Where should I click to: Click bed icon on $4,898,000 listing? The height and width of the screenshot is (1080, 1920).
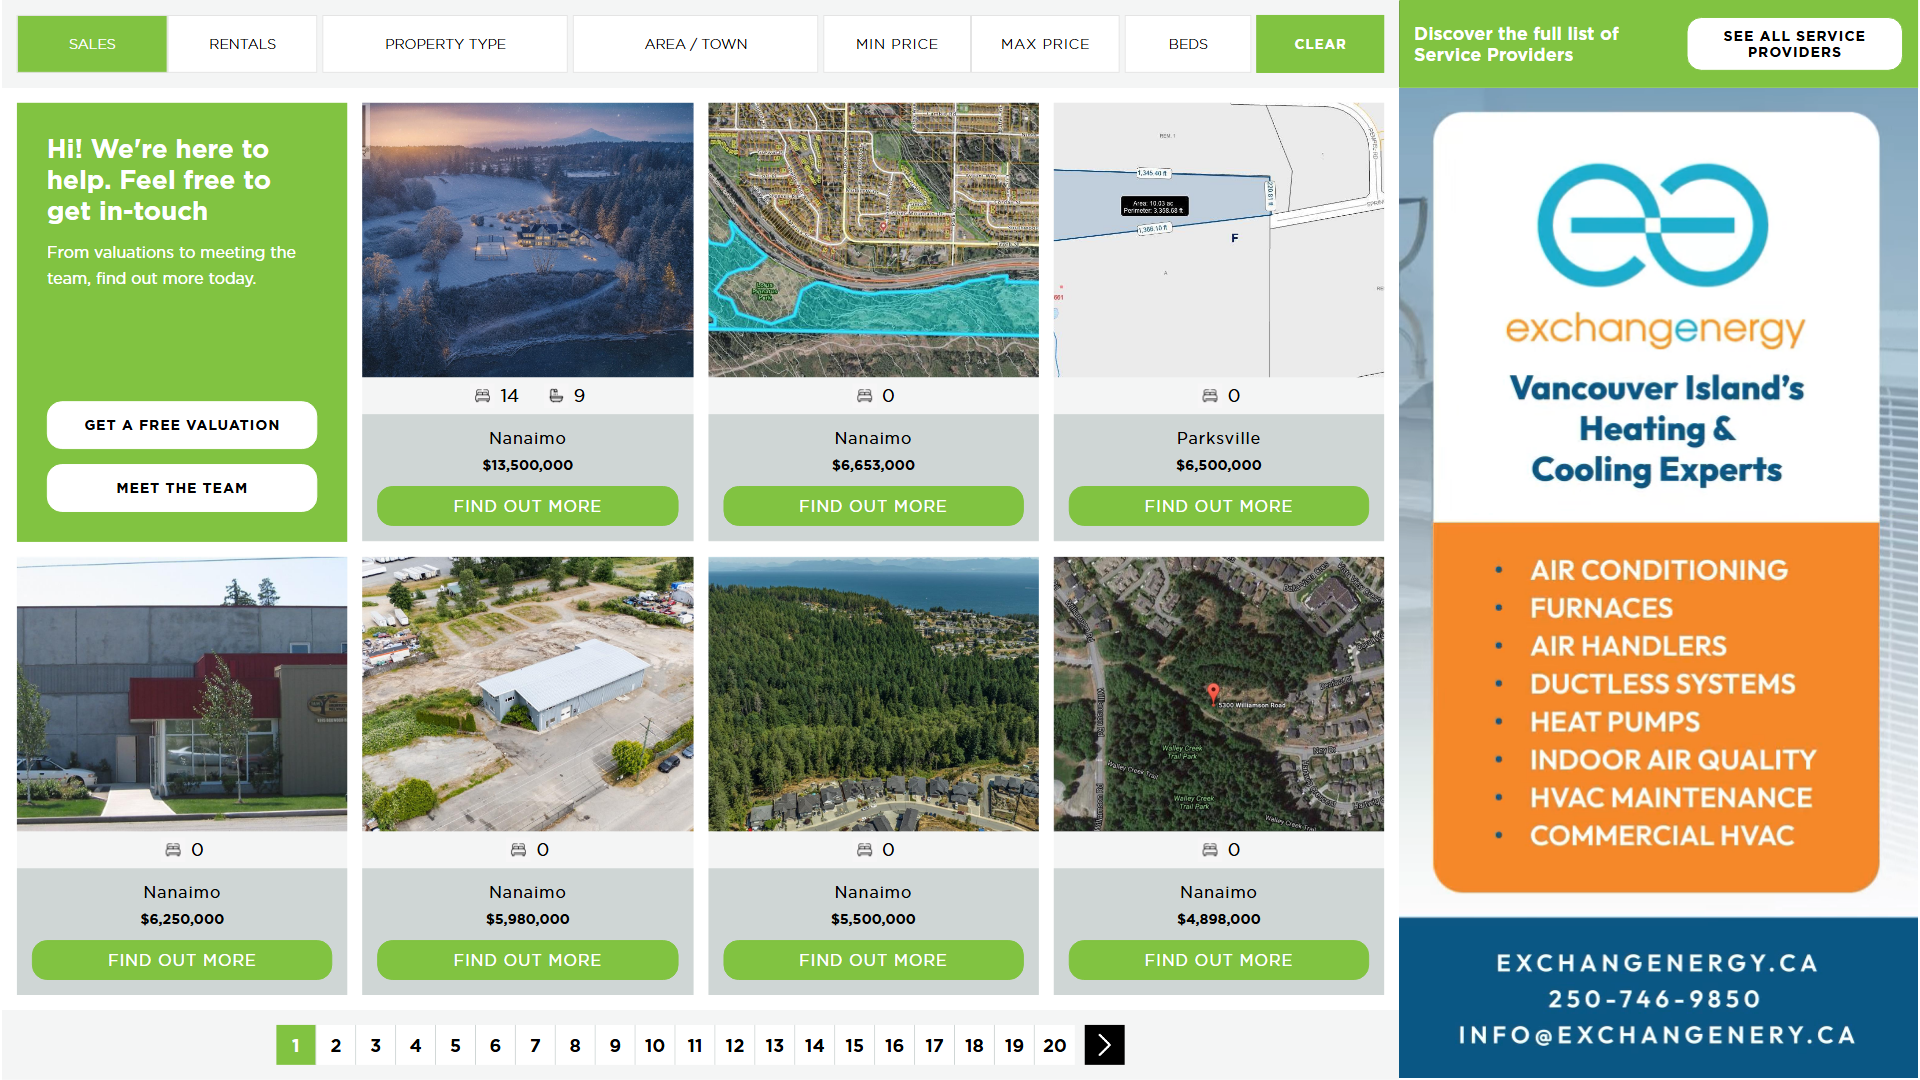pos(1209,850)
